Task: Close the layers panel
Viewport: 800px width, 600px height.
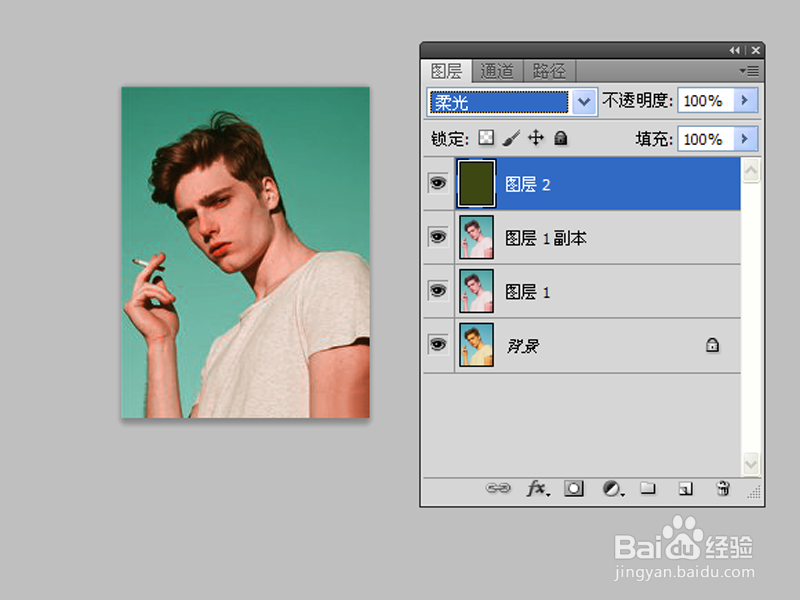Action: pos(756,50)
